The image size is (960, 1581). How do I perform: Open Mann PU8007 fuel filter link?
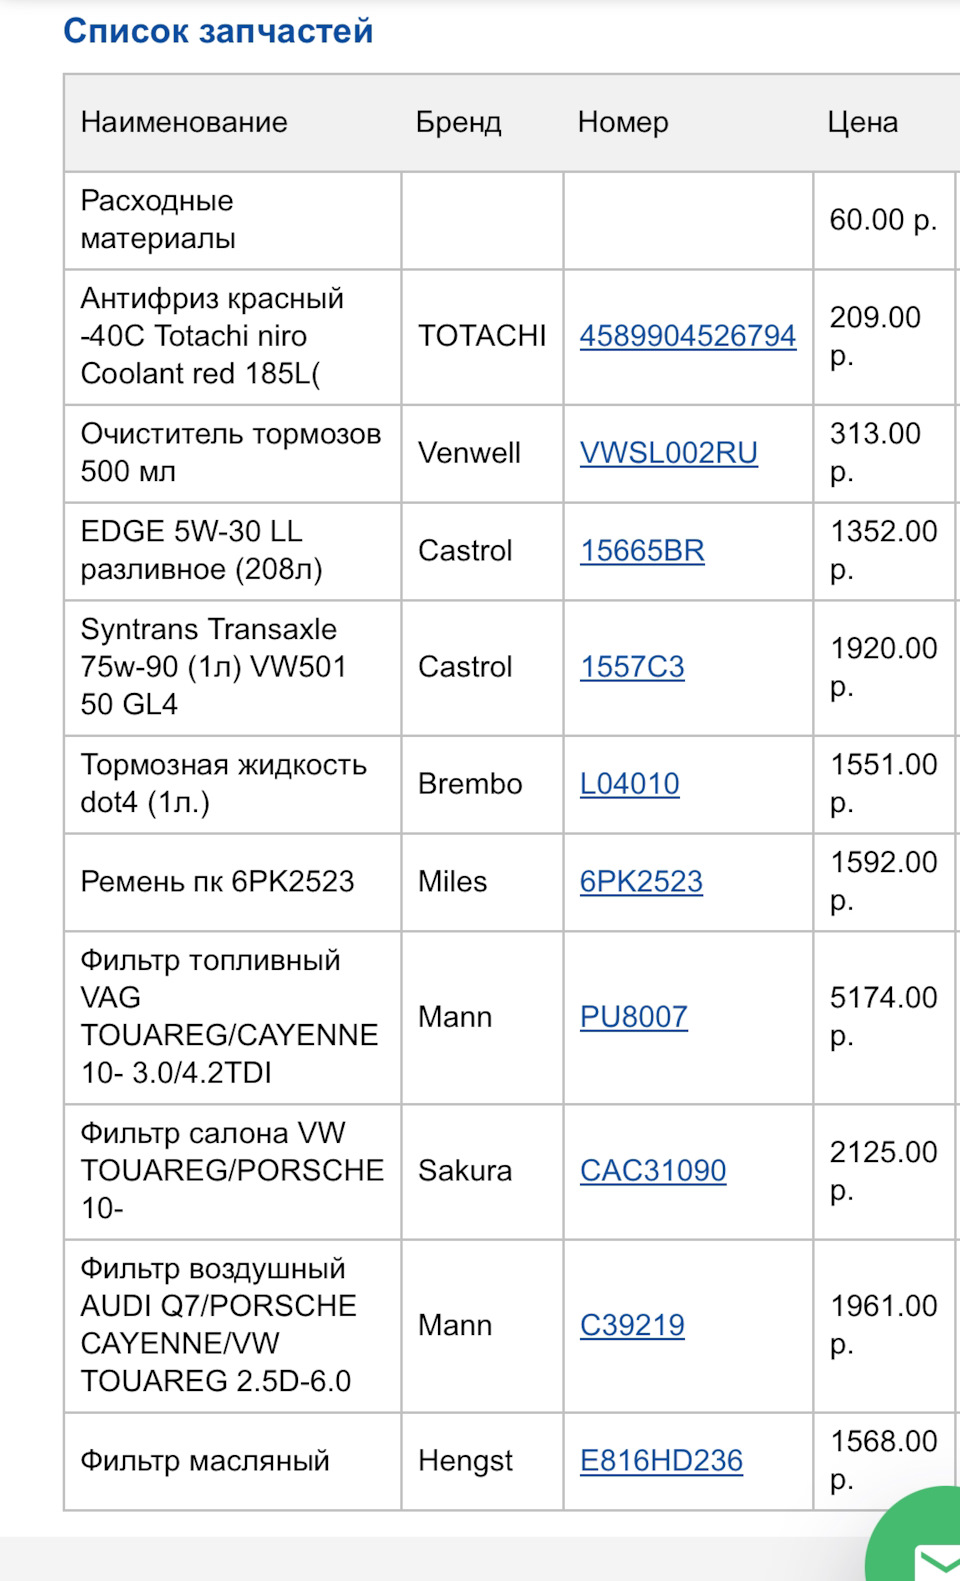coord(633,1017)
